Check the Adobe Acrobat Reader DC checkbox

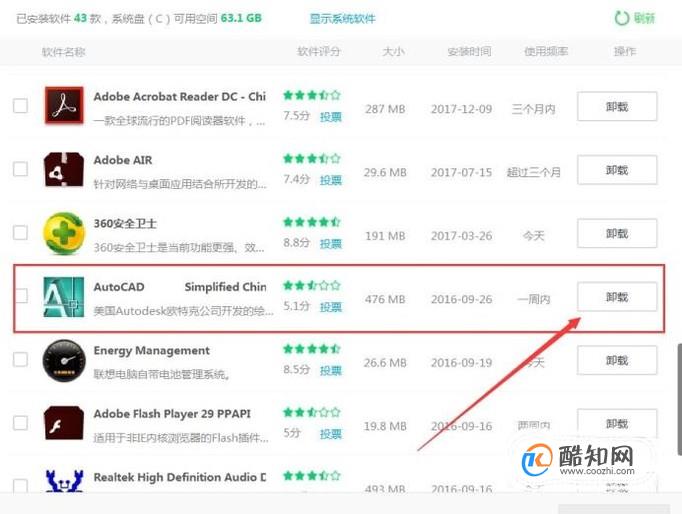click(20, 106)
